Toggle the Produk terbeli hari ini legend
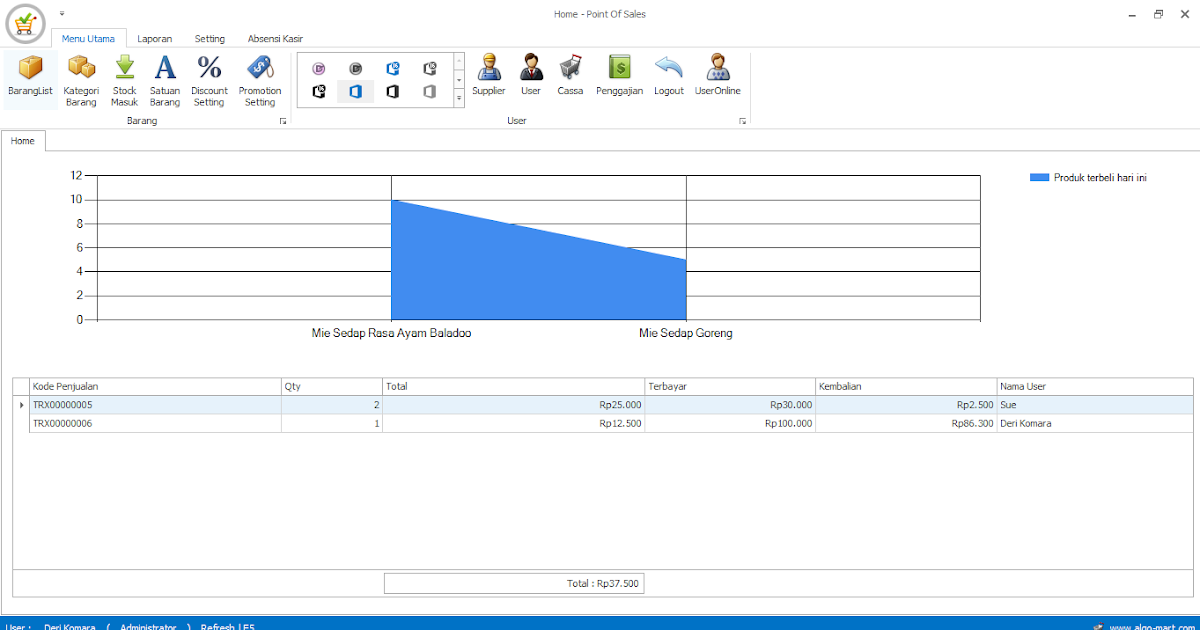 pyautogui.click(x=1088, y=176)
